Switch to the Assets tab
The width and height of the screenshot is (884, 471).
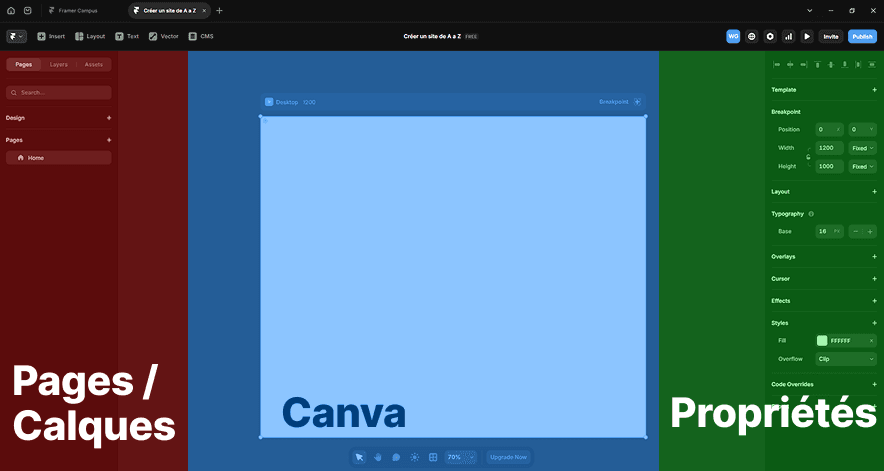pyautogui.click(x=94, y=64)
